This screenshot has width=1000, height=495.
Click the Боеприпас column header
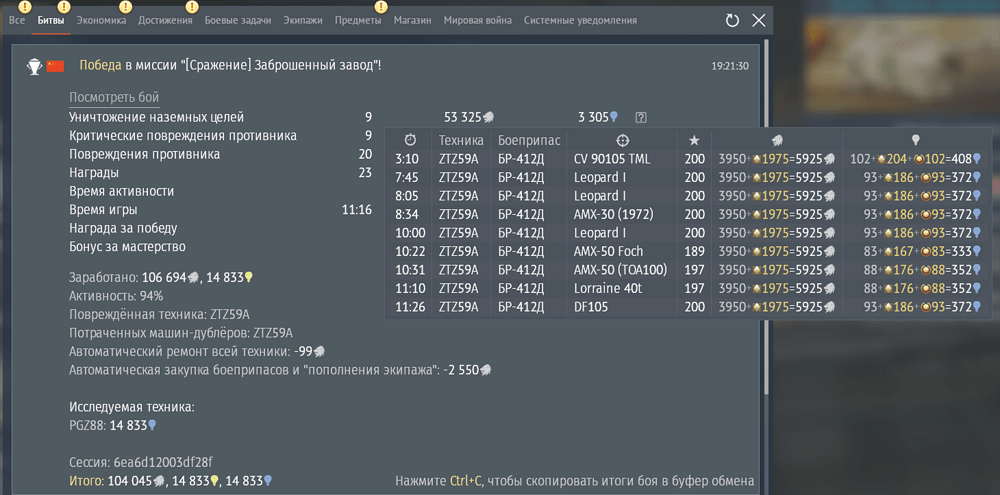[529, 140]
